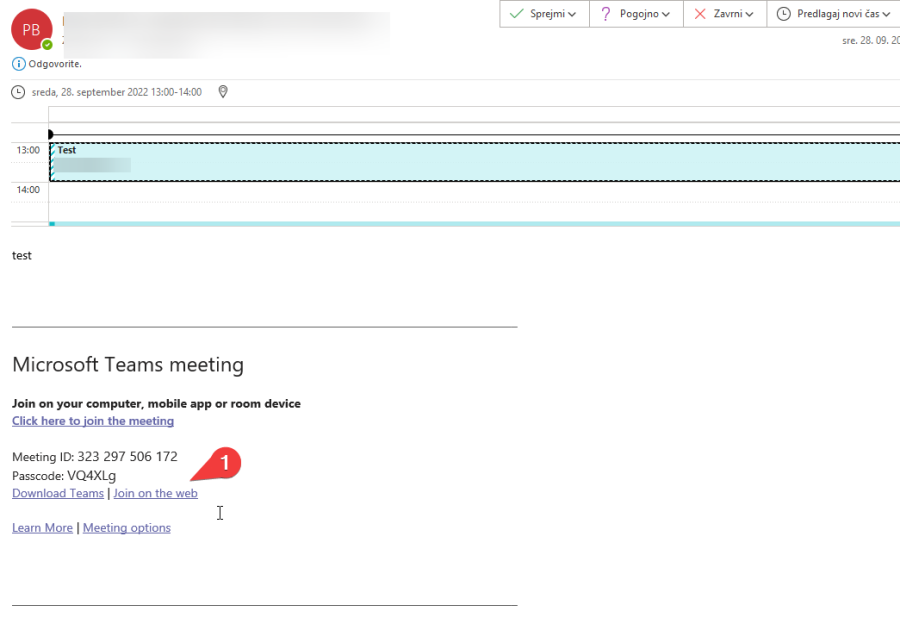Open the Learn More link
The width and height of the screenshot is (900, 630).
pyautogui.click(x=42, y=528)
